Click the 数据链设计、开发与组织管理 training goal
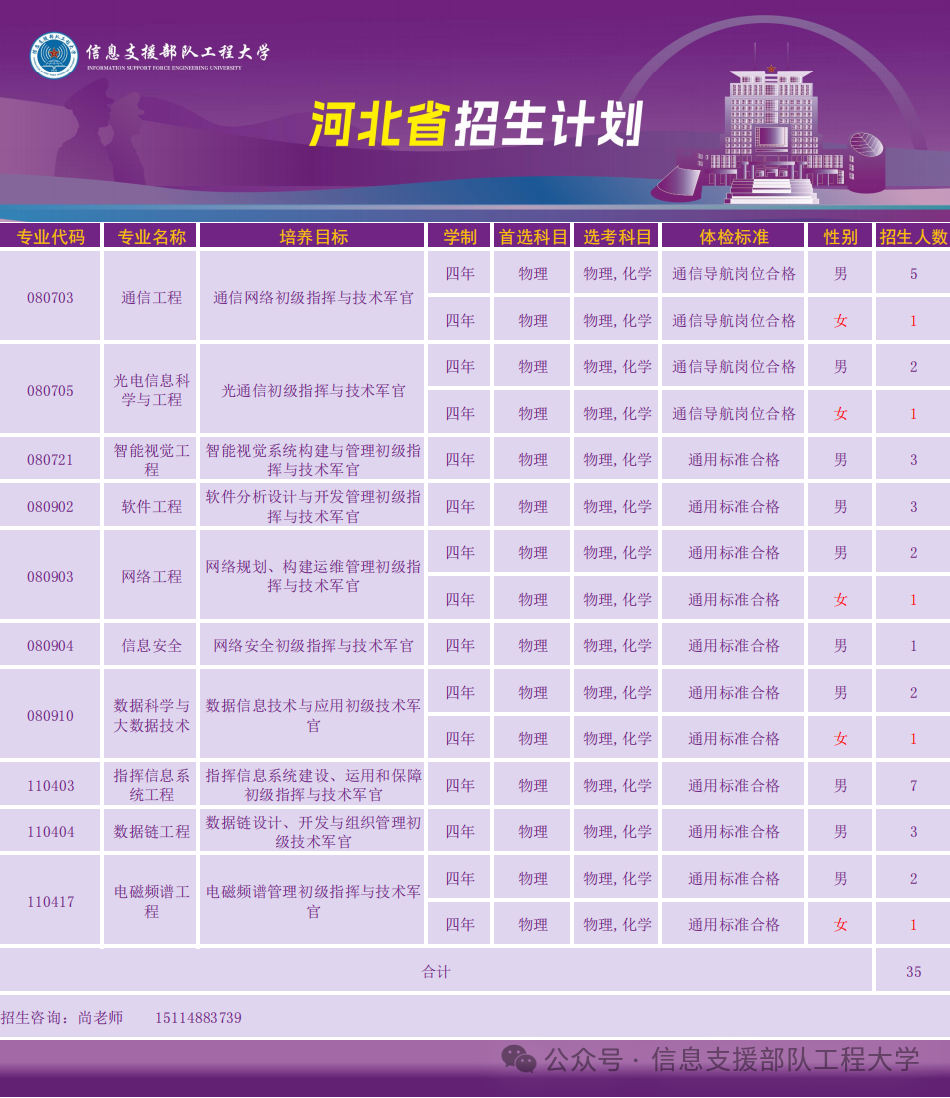The height and width of the screenshot is (1098, 950). [313, 832]
